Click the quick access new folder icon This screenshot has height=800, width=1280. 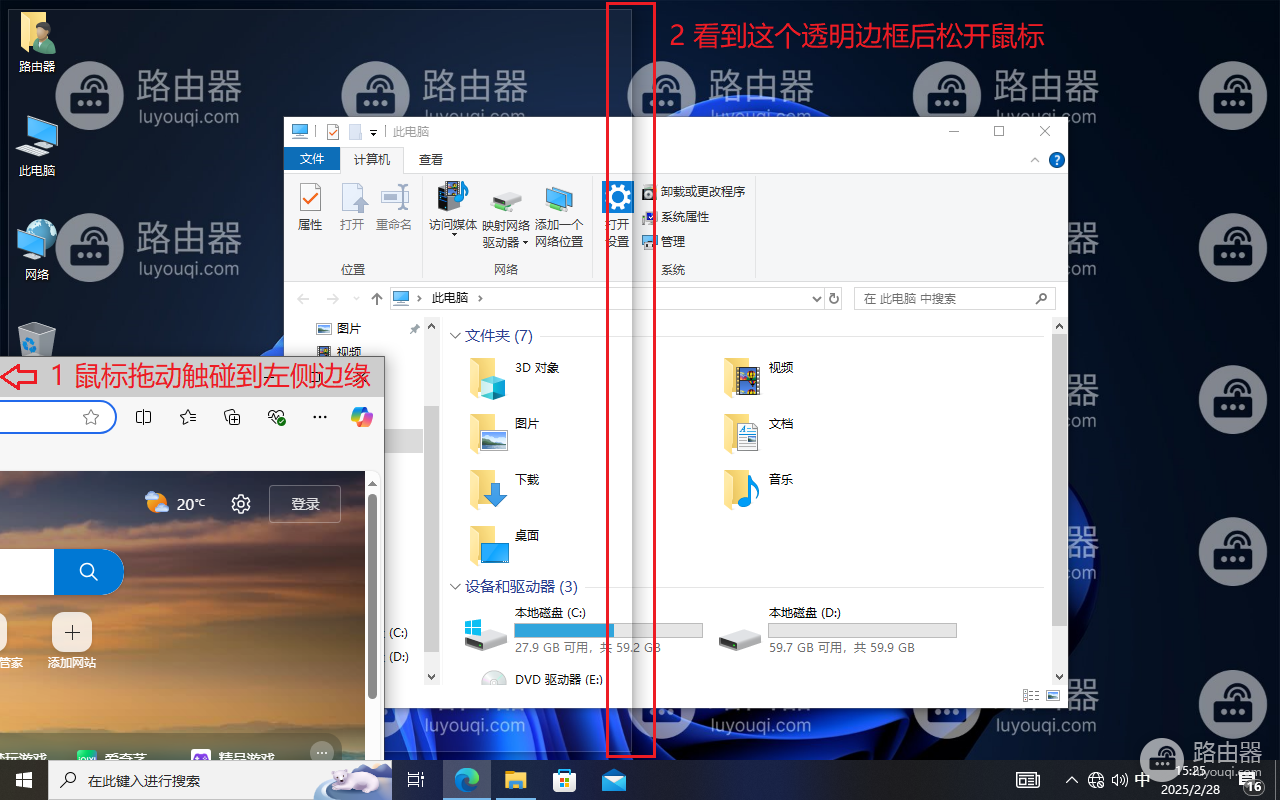355,131
